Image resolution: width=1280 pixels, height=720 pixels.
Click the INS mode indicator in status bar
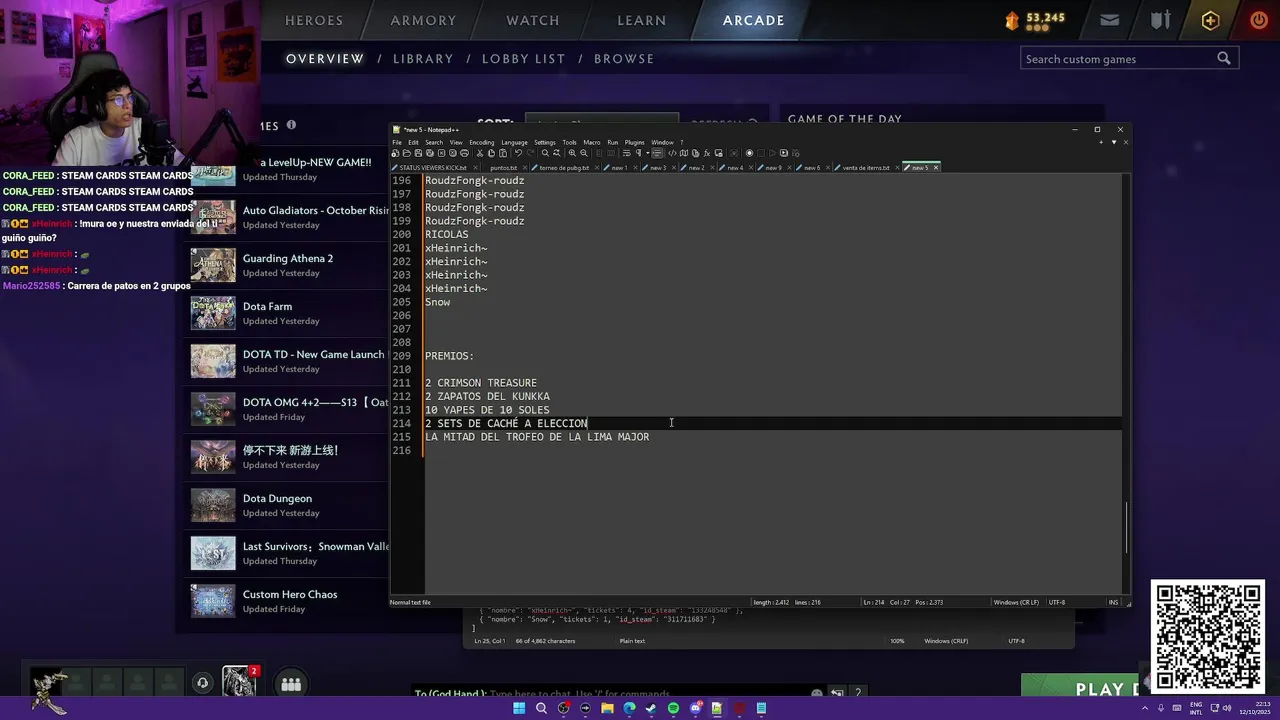(x=1113, y=602)
